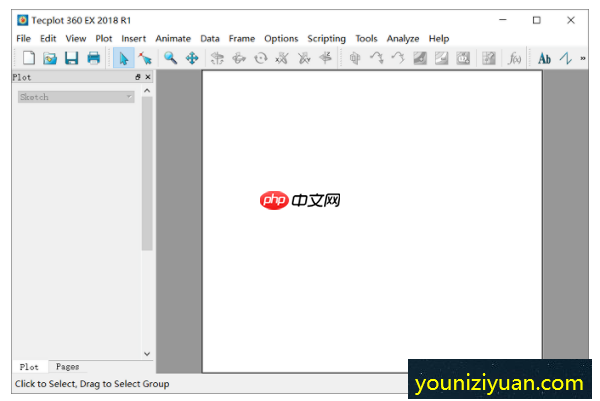
Task: Click the disabled spherical rotate icon
Action: click(x=217, y=58)
